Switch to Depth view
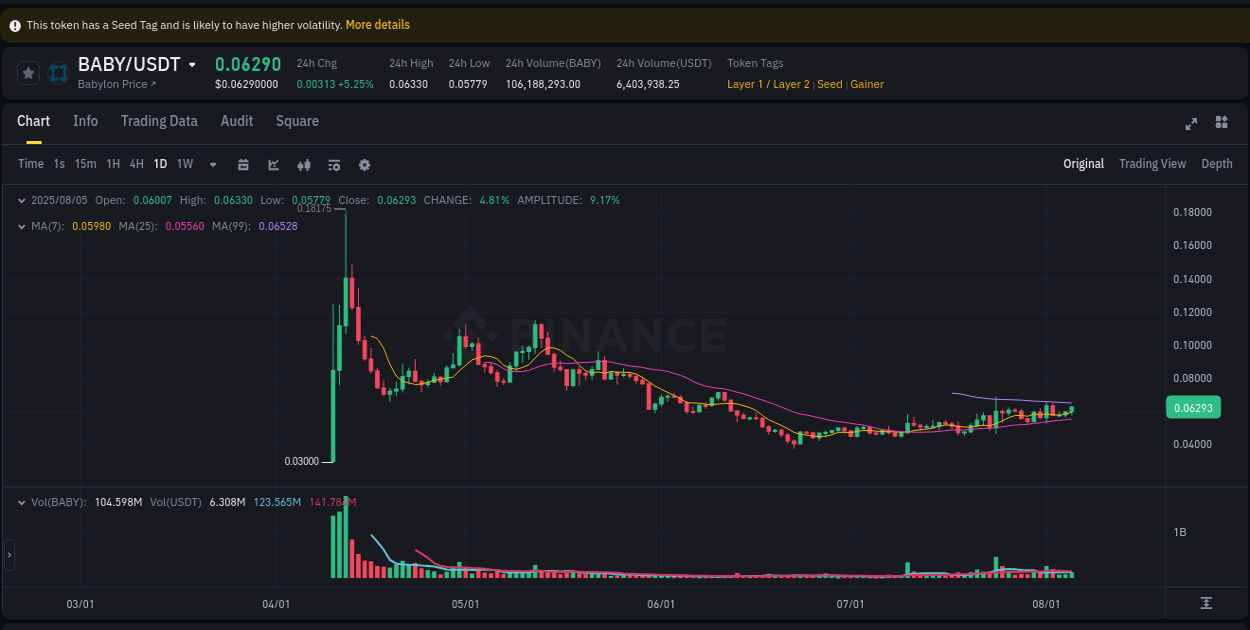This screenshot has width=1250, height=630. pyautogui.click(x=1217, y=163)
